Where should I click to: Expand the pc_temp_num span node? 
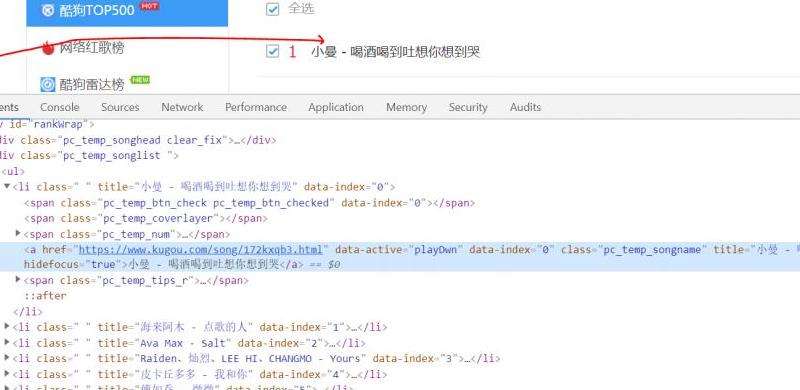coord(18,233)
